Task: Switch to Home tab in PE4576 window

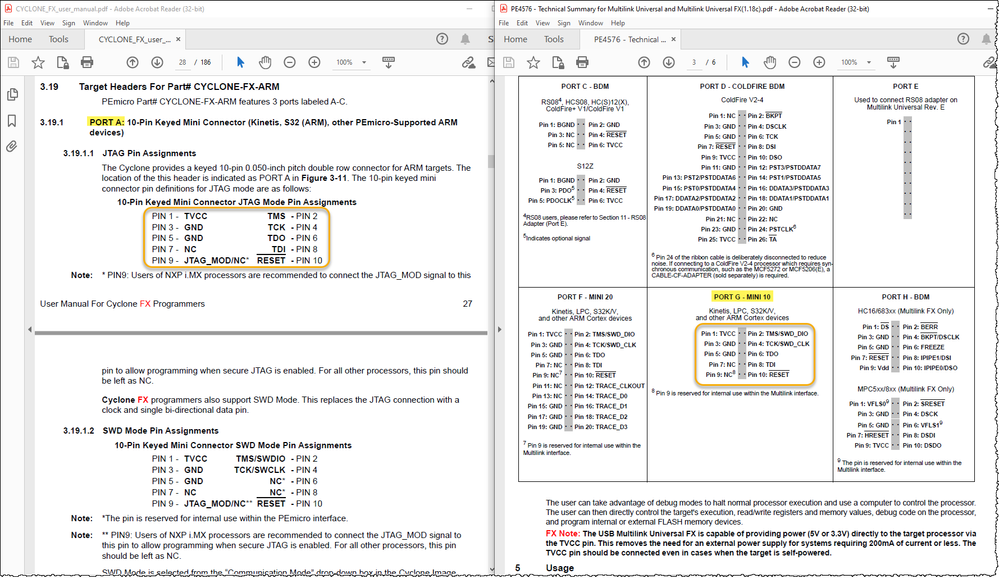Action: click(515, 39)
